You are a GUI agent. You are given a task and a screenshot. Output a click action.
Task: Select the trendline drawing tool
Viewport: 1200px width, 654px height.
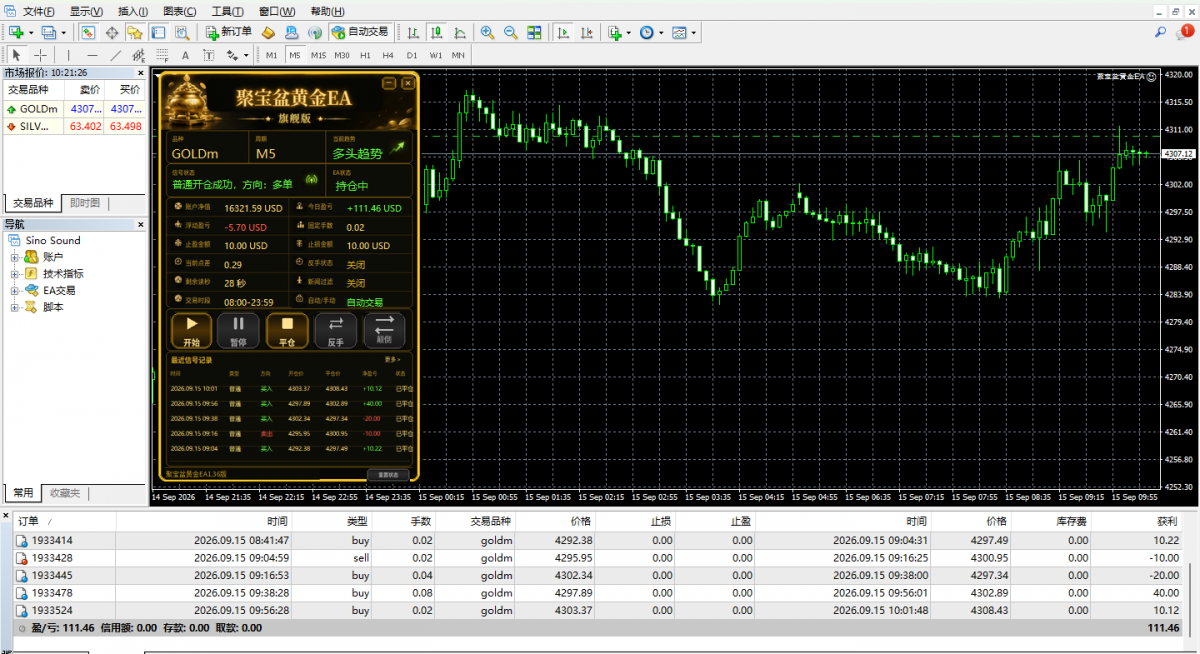tap(115, 55)
